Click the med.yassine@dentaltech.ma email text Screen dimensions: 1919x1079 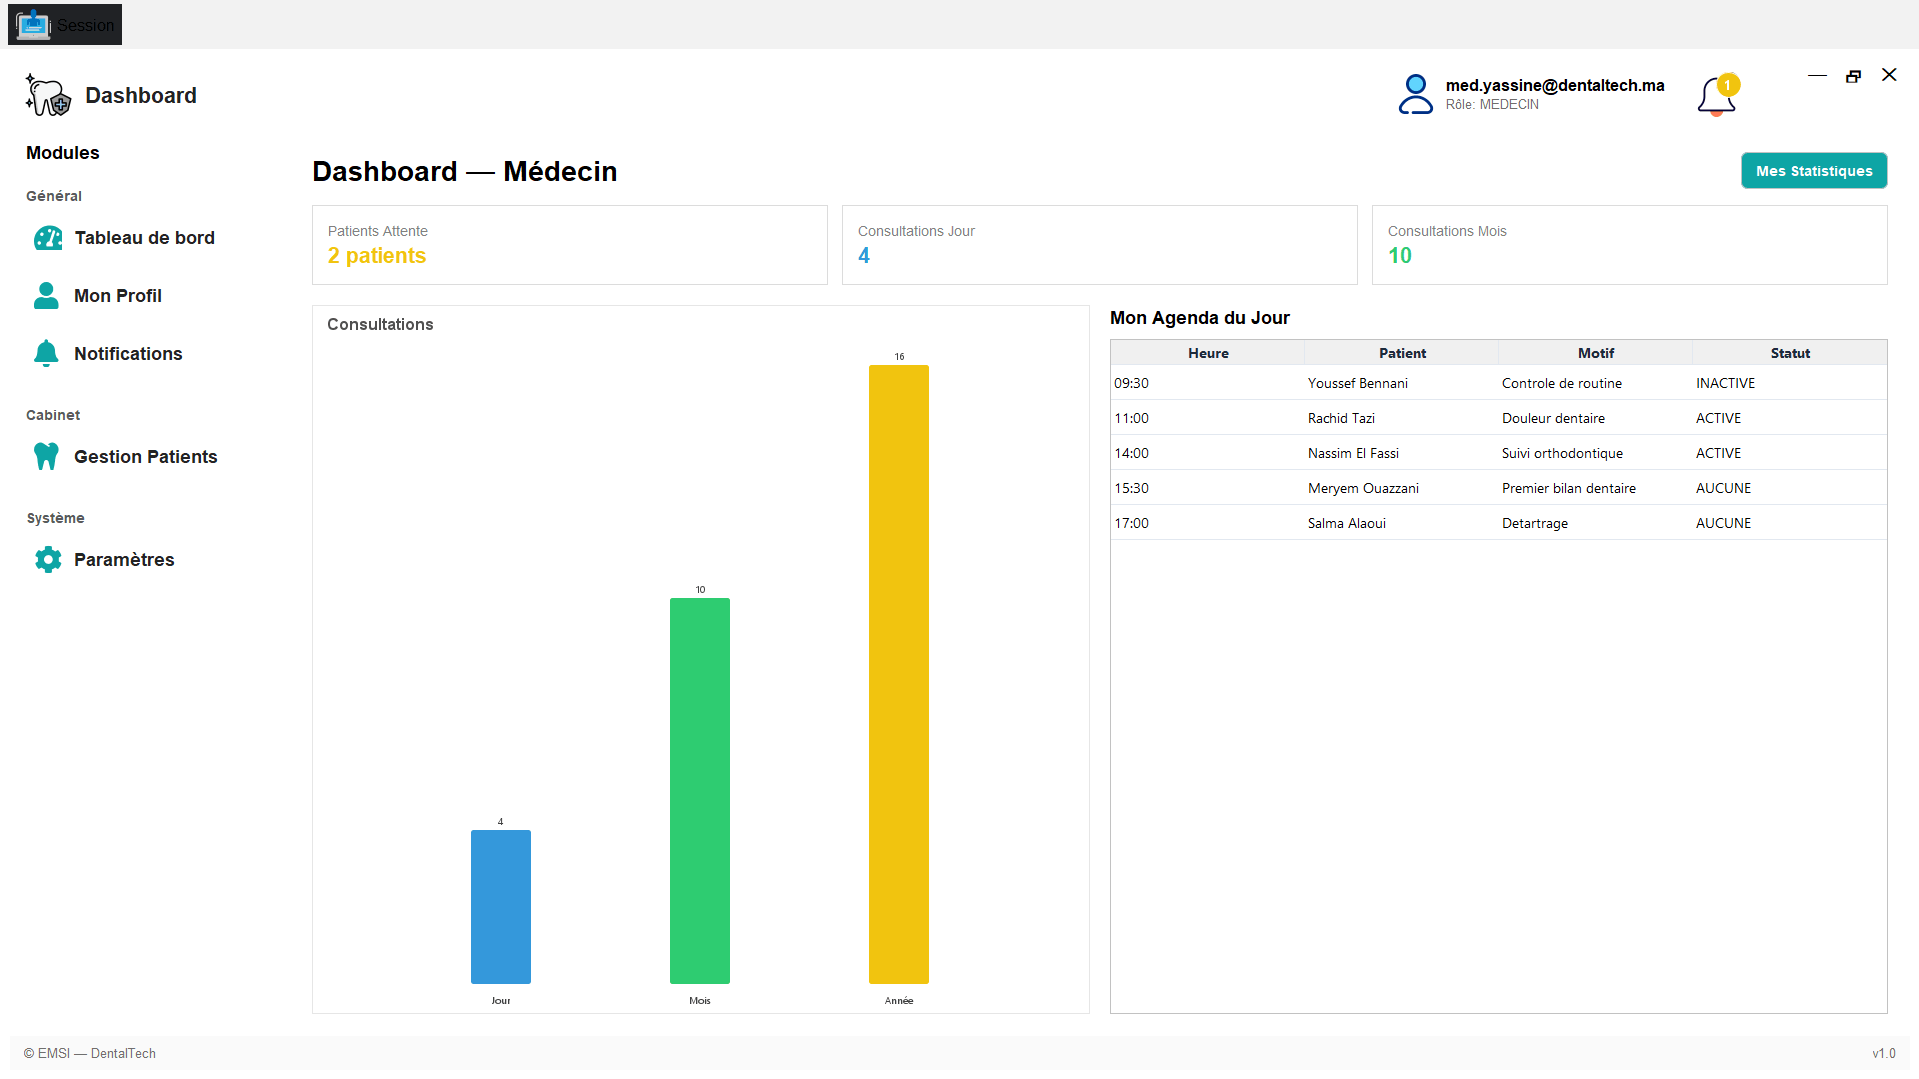pyautogui.click(x=1555, y=85)
